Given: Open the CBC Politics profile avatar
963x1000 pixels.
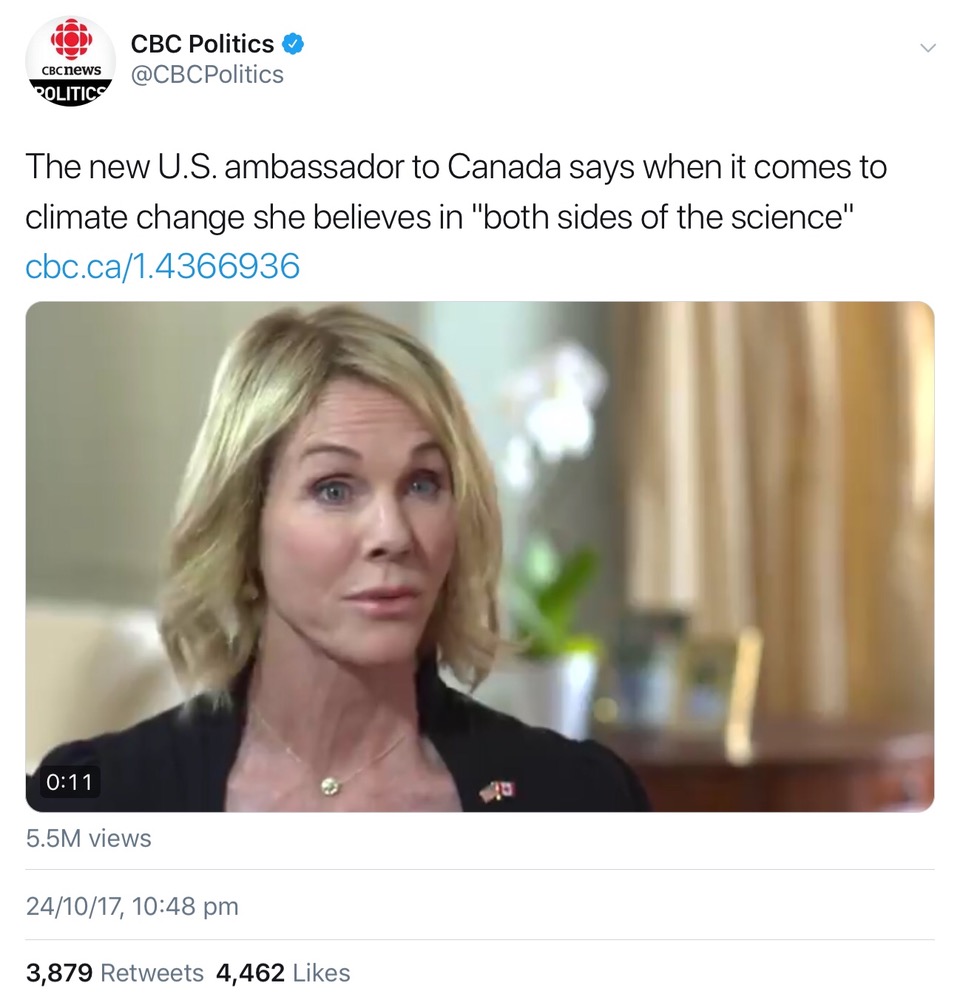Looking at the screenshot, I should pyautogui.click(x=70, y=60).
